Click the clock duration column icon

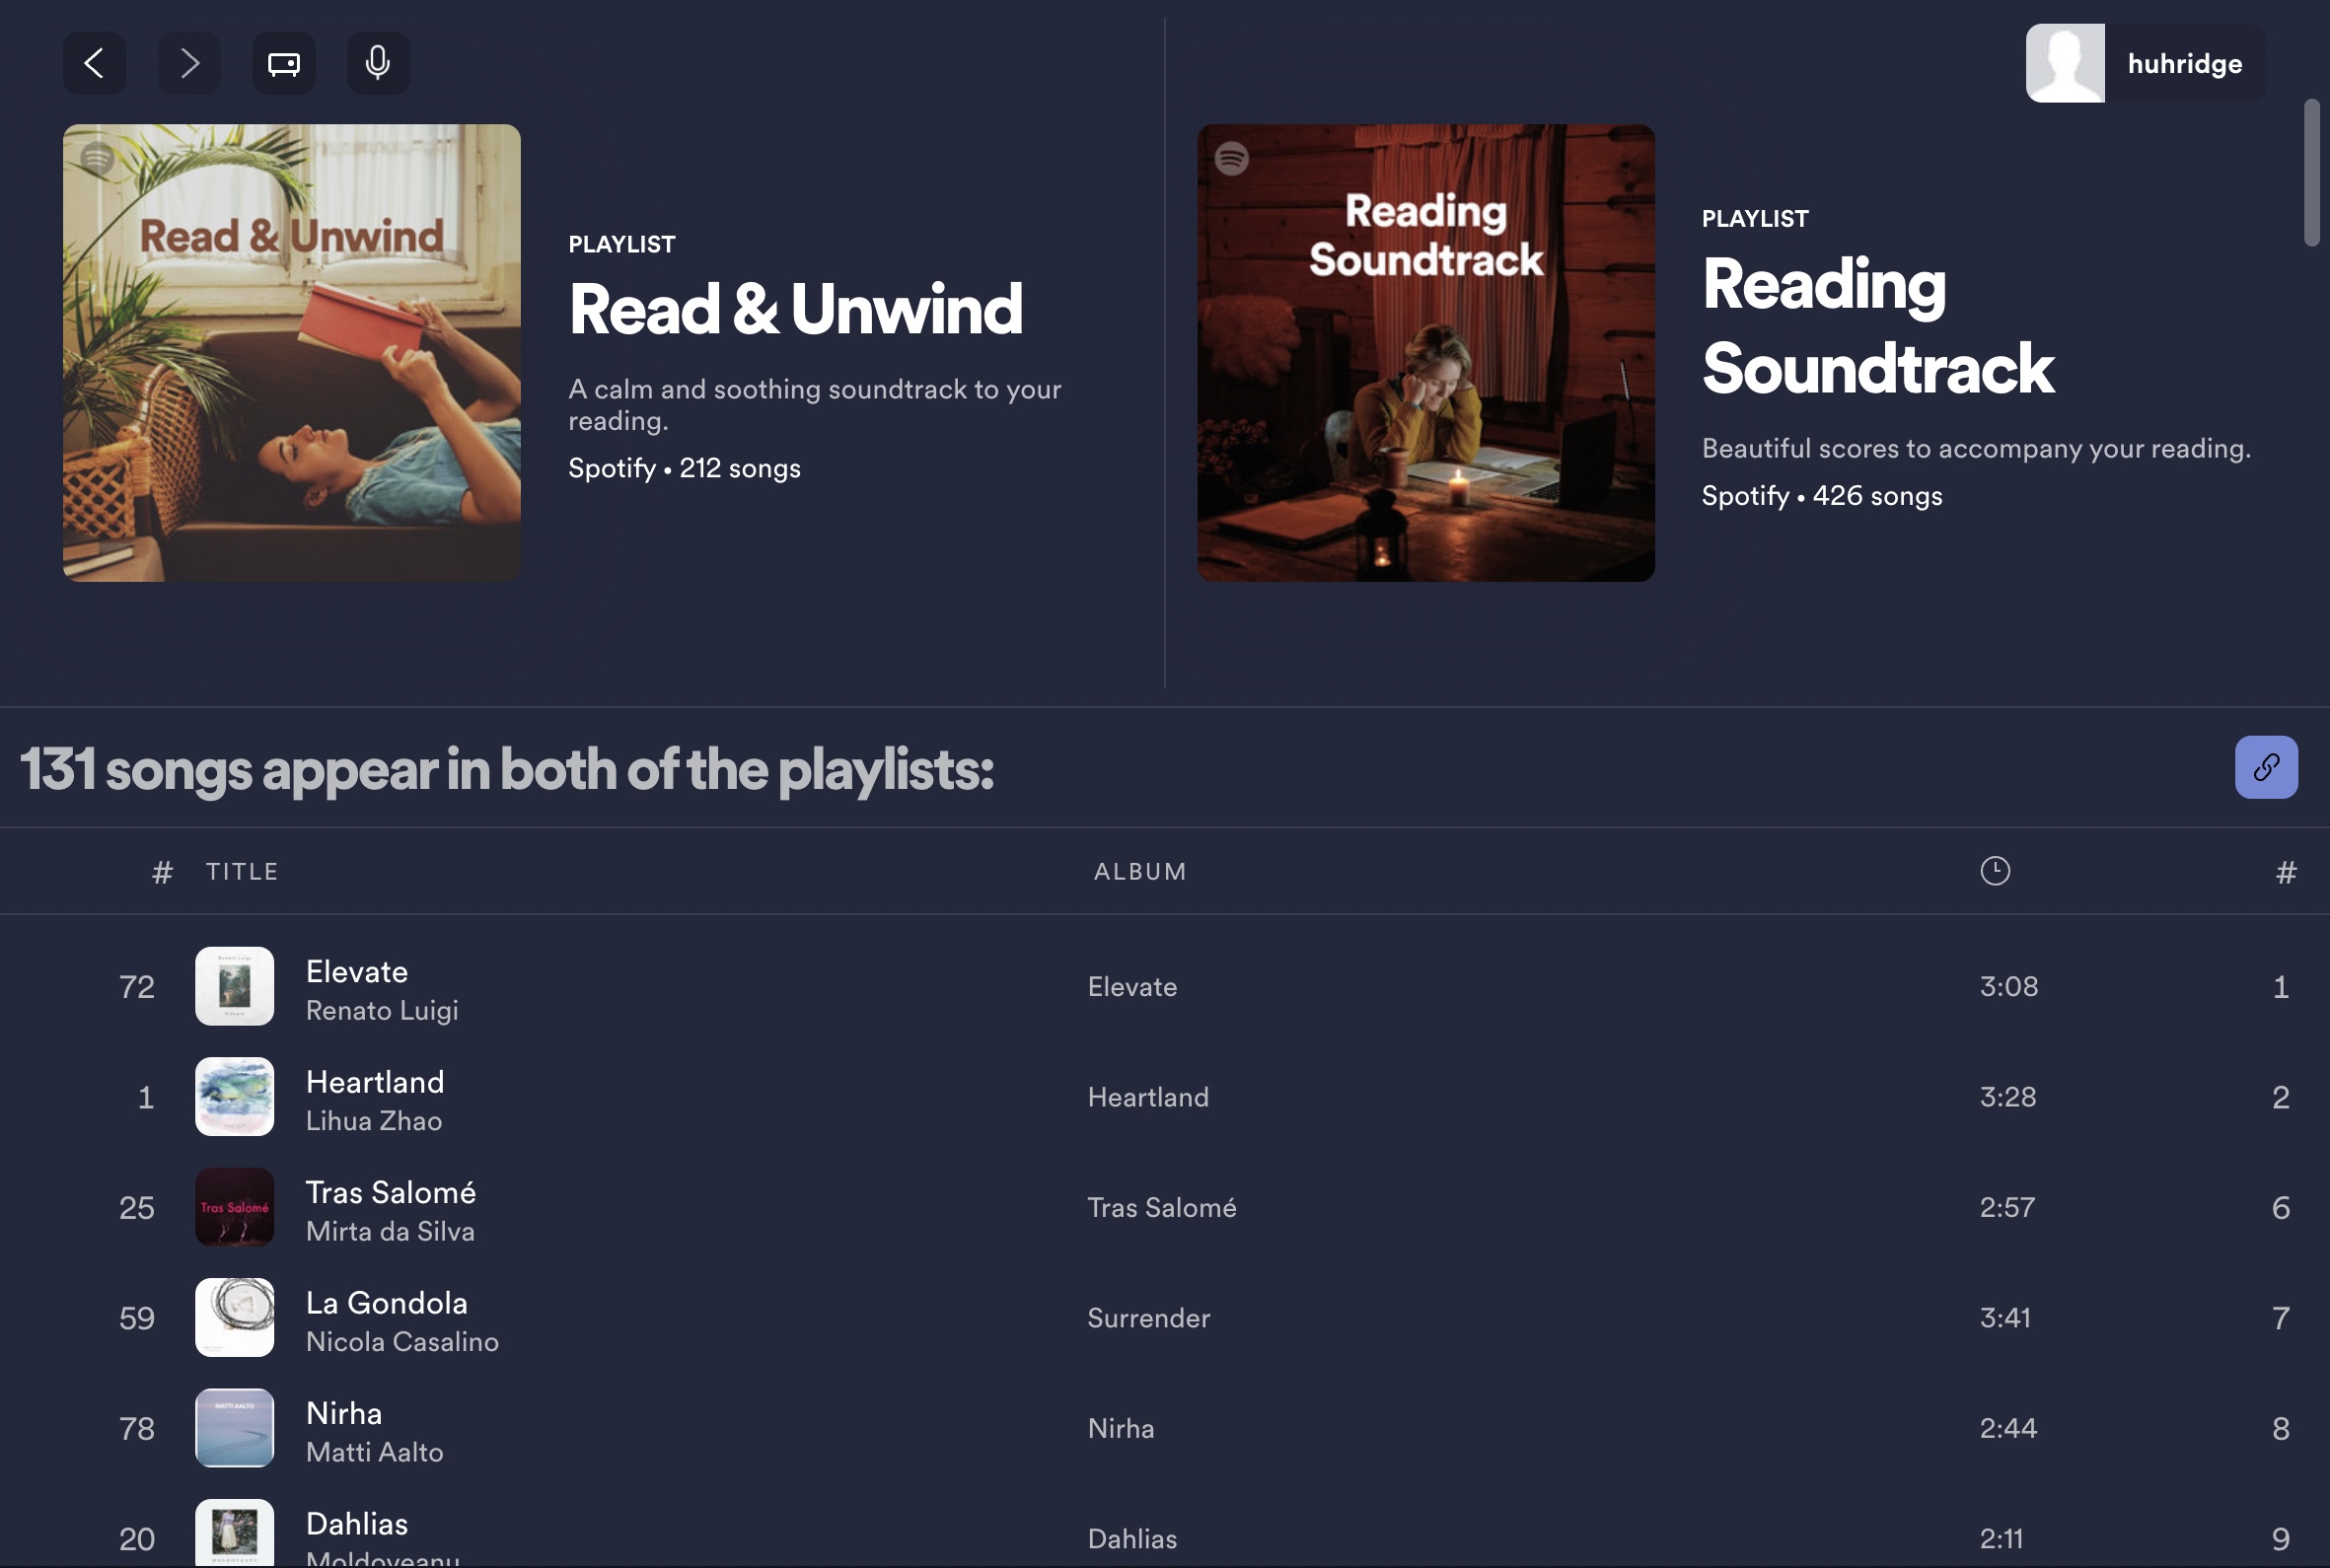click(x=1994, y=871)
